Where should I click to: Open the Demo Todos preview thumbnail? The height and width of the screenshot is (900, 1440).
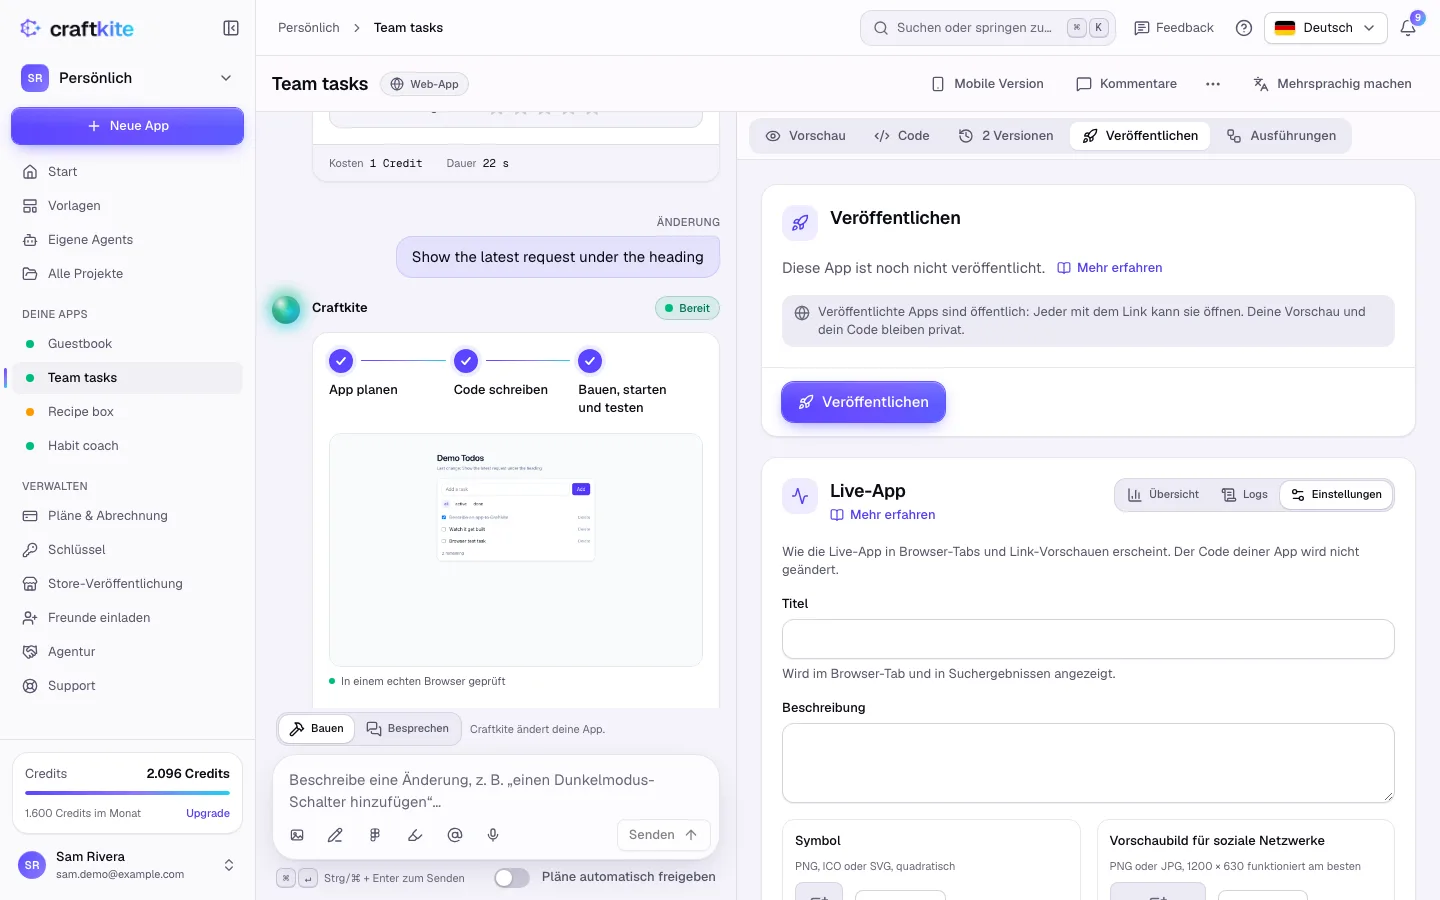[516, 550]
